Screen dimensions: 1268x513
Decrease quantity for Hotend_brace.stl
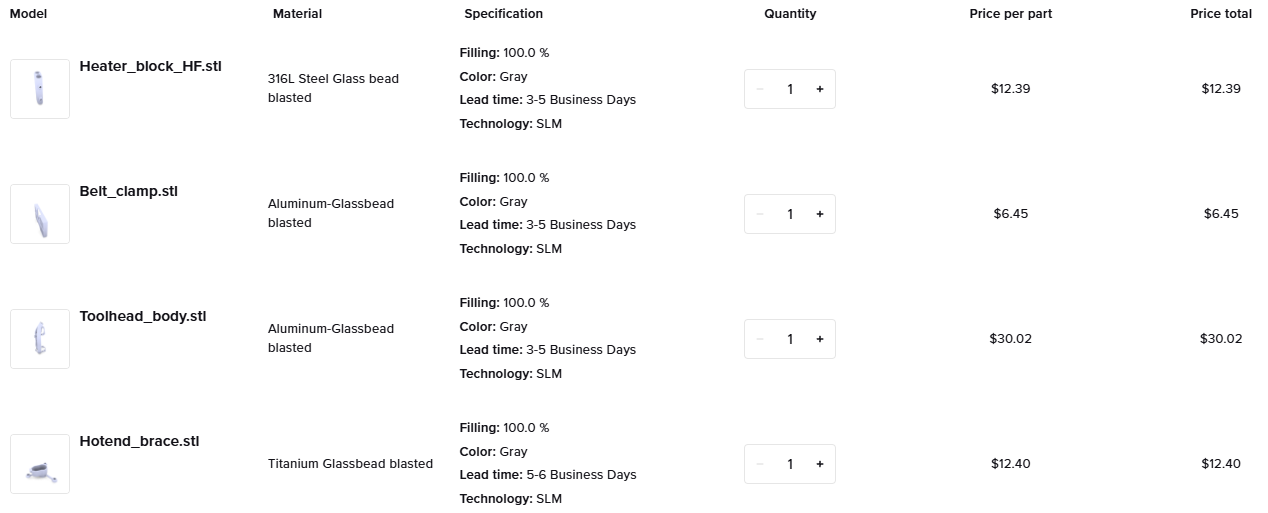760,464
